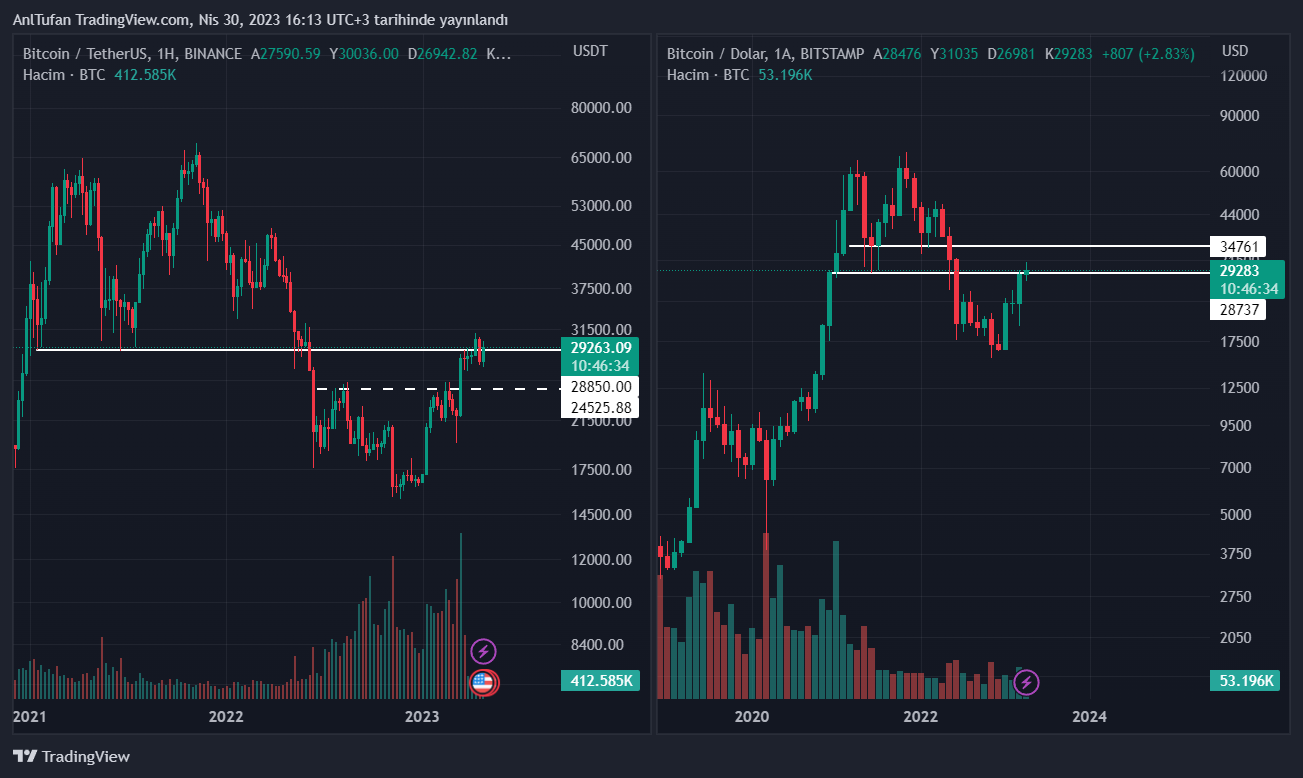
Task: Click the 53.196K volume label
Action: click(x=1246, y=681)
